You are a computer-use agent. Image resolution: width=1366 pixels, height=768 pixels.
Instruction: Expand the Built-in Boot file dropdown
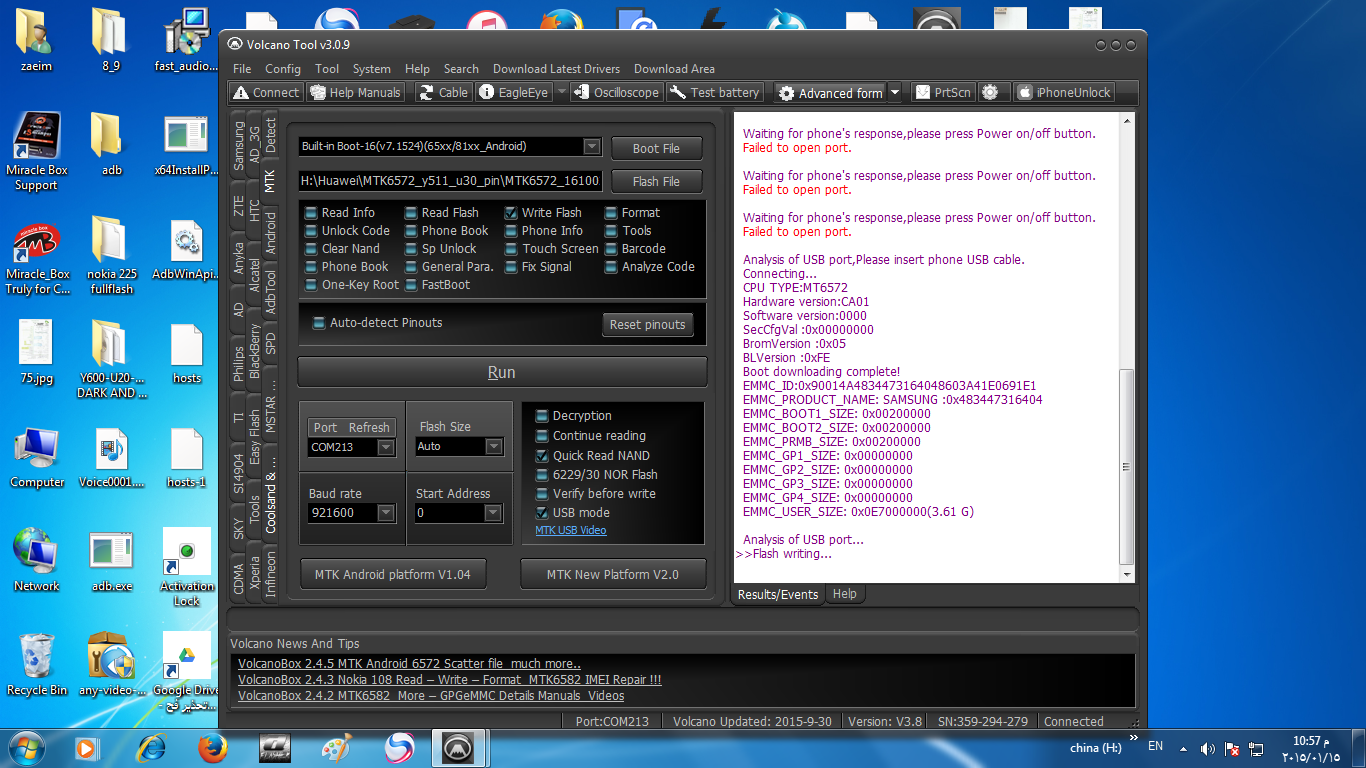tap(592, 147)
